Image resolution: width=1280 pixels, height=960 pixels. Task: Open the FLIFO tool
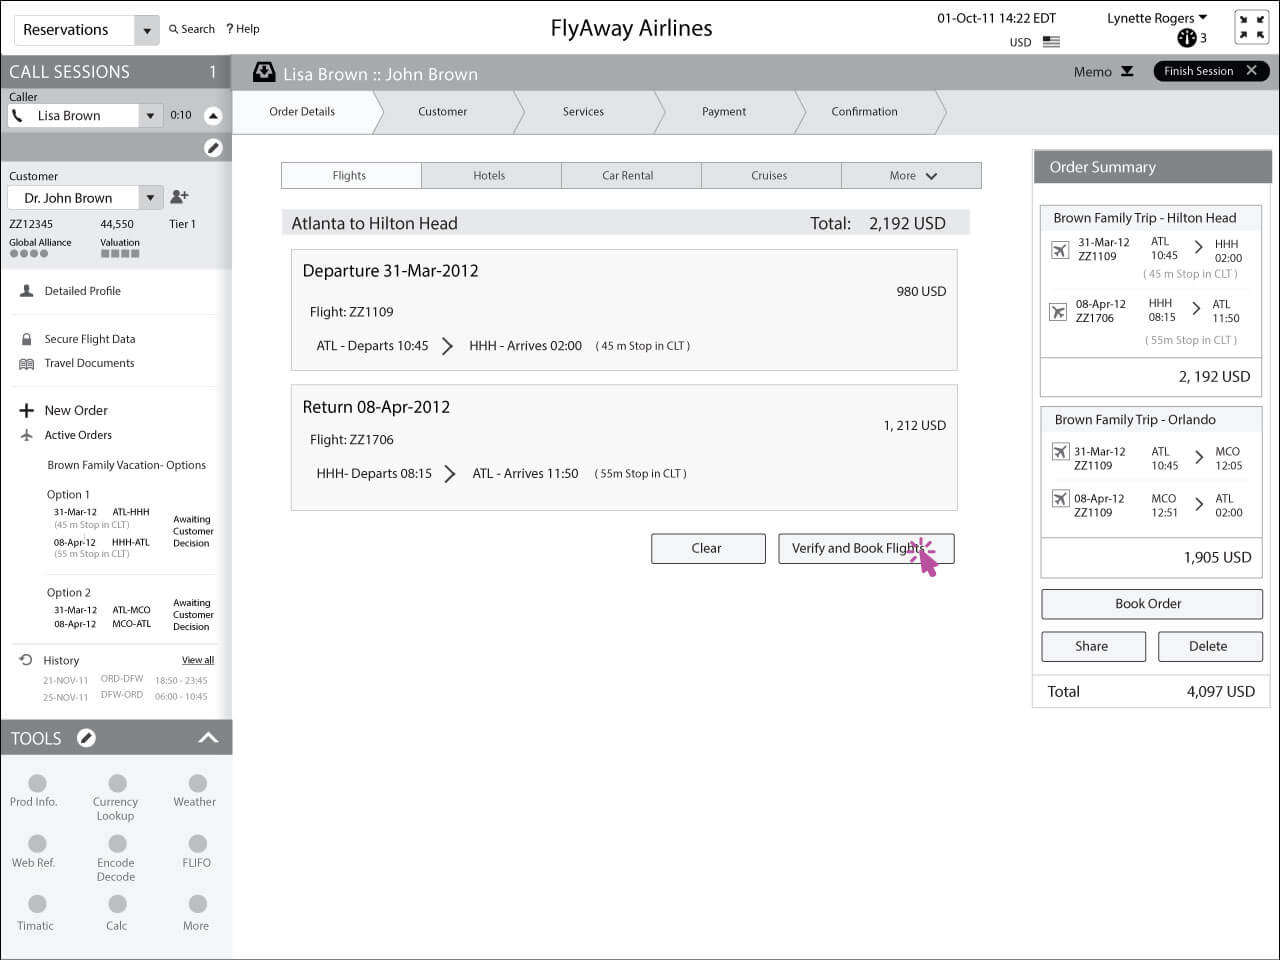pos(197,845)
